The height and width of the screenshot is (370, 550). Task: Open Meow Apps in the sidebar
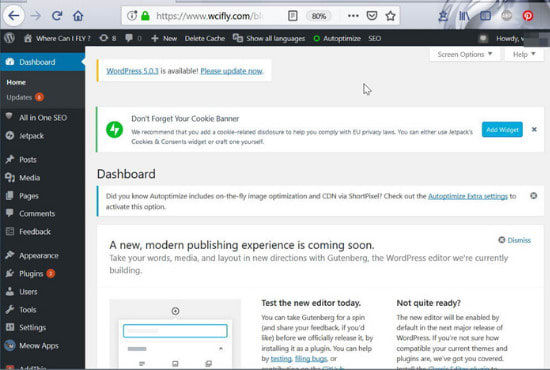coord(42,346)
